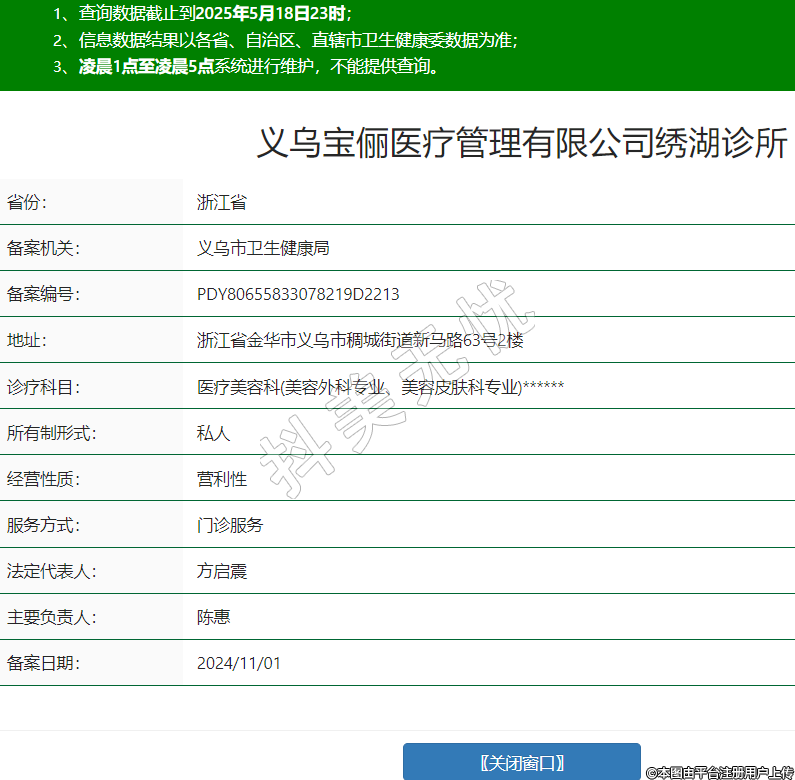Click the 关闭窗口 button
795x780 pixels.
point(521,762)
